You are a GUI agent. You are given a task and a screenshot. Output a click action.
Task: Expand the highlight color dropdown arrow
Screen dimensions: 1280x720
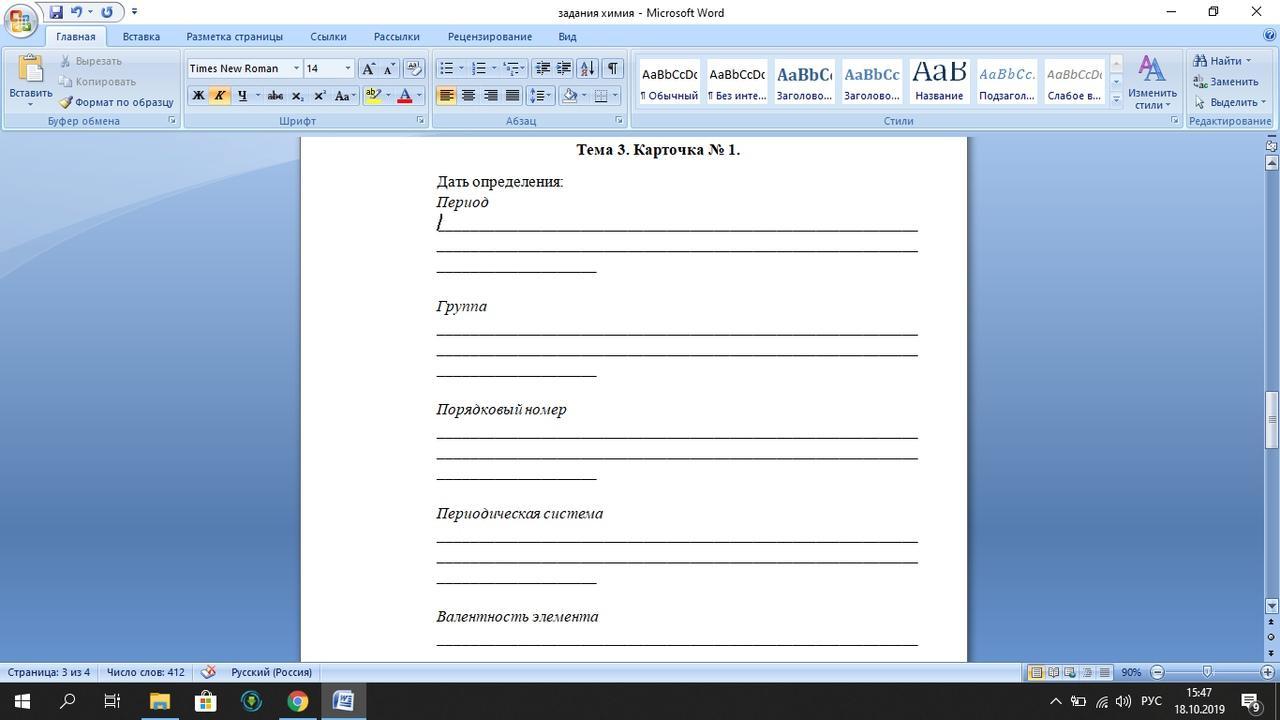click(x=387, y=96)
